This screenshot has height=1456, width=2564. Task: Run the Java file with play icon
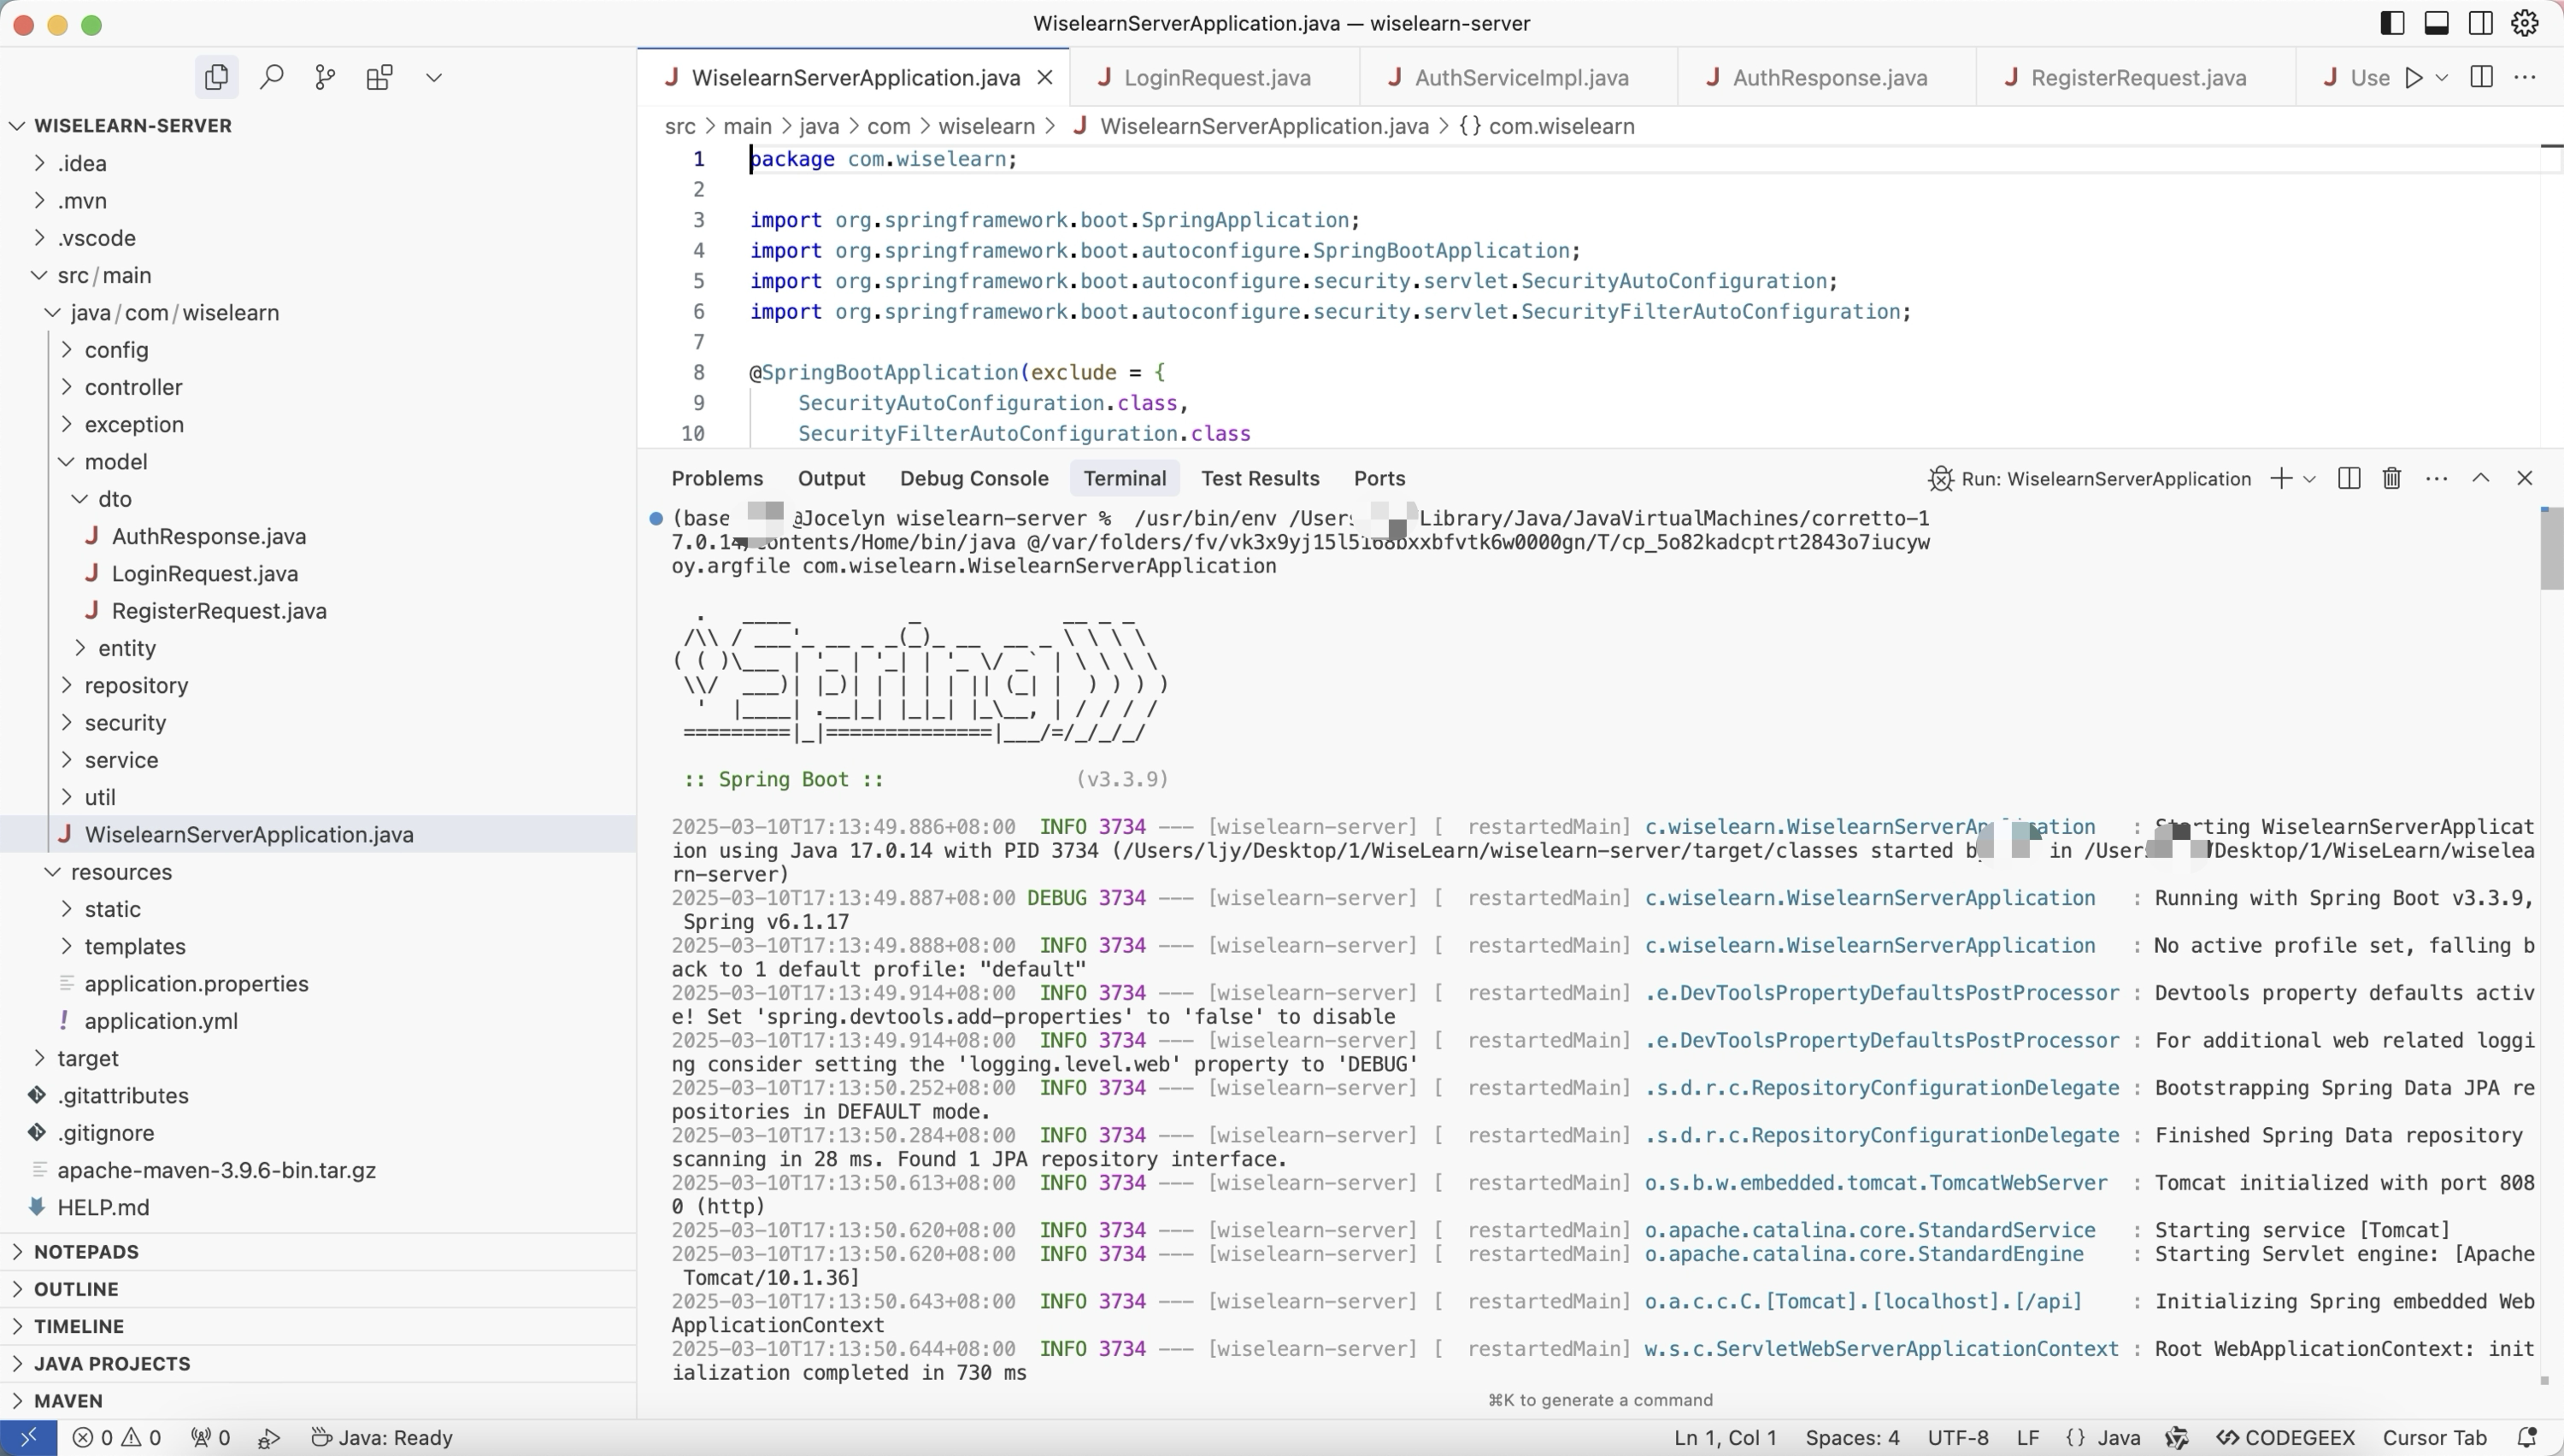click(x=2413, y=78)
